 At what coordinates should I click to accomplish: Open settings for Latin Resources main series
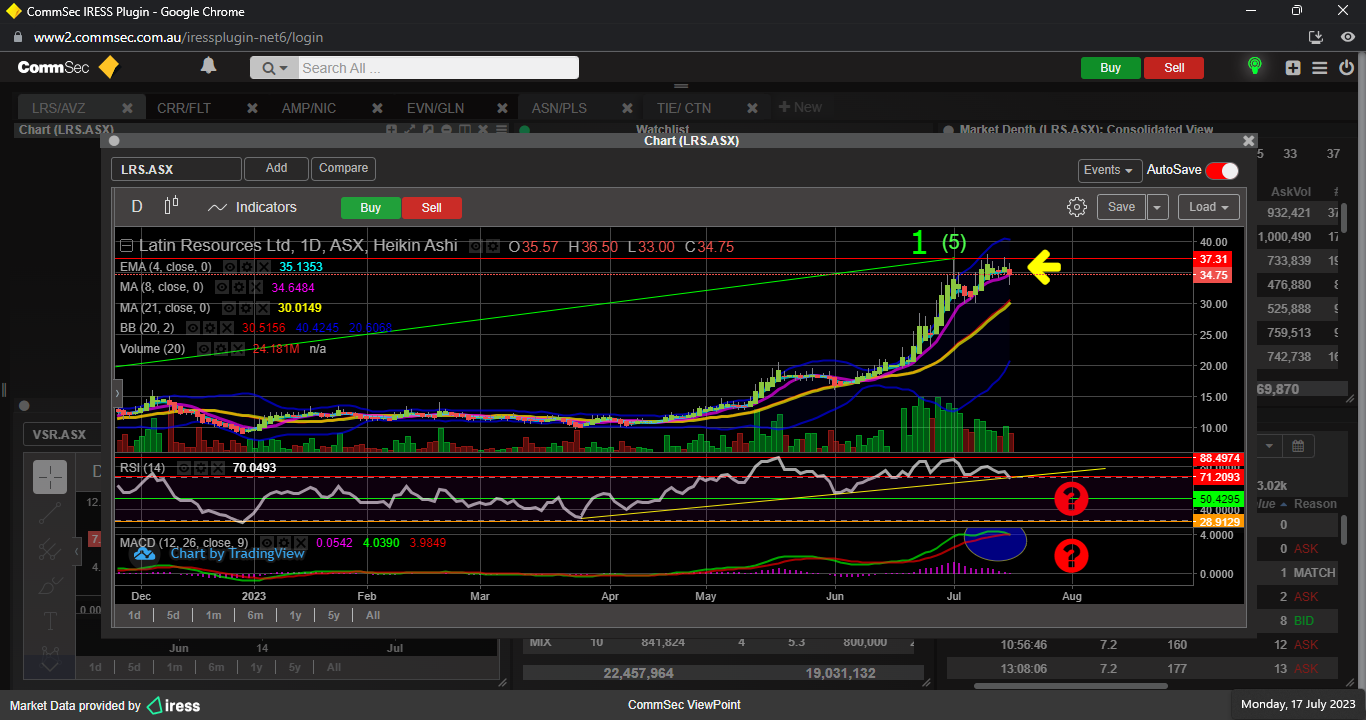coord(493,246)
